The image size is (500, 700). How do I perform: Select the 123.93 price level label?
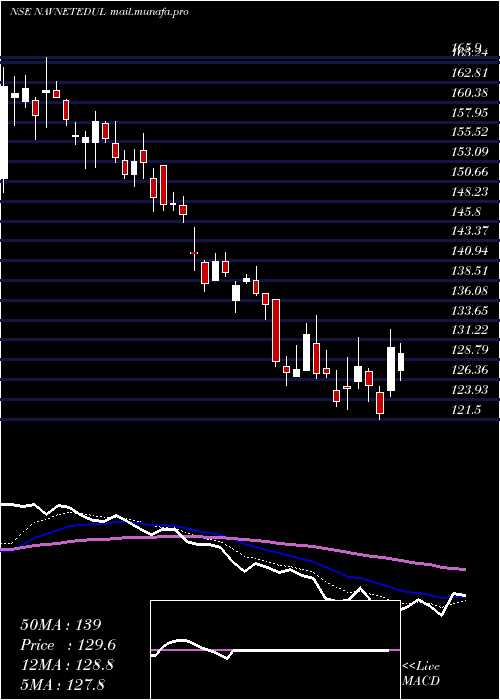(469, 390)
